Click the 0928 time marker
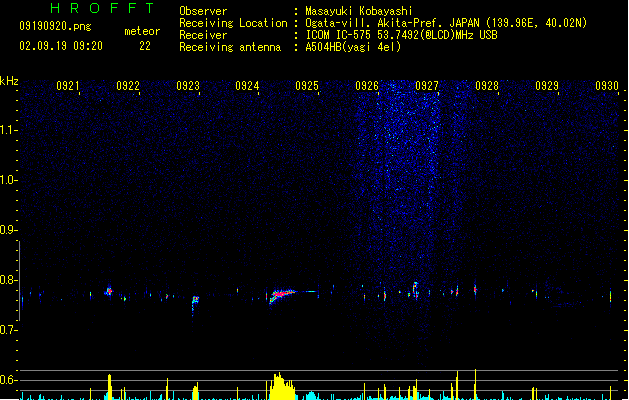The height and width of the screenshot is (400, 629). (x=487, y=86)
